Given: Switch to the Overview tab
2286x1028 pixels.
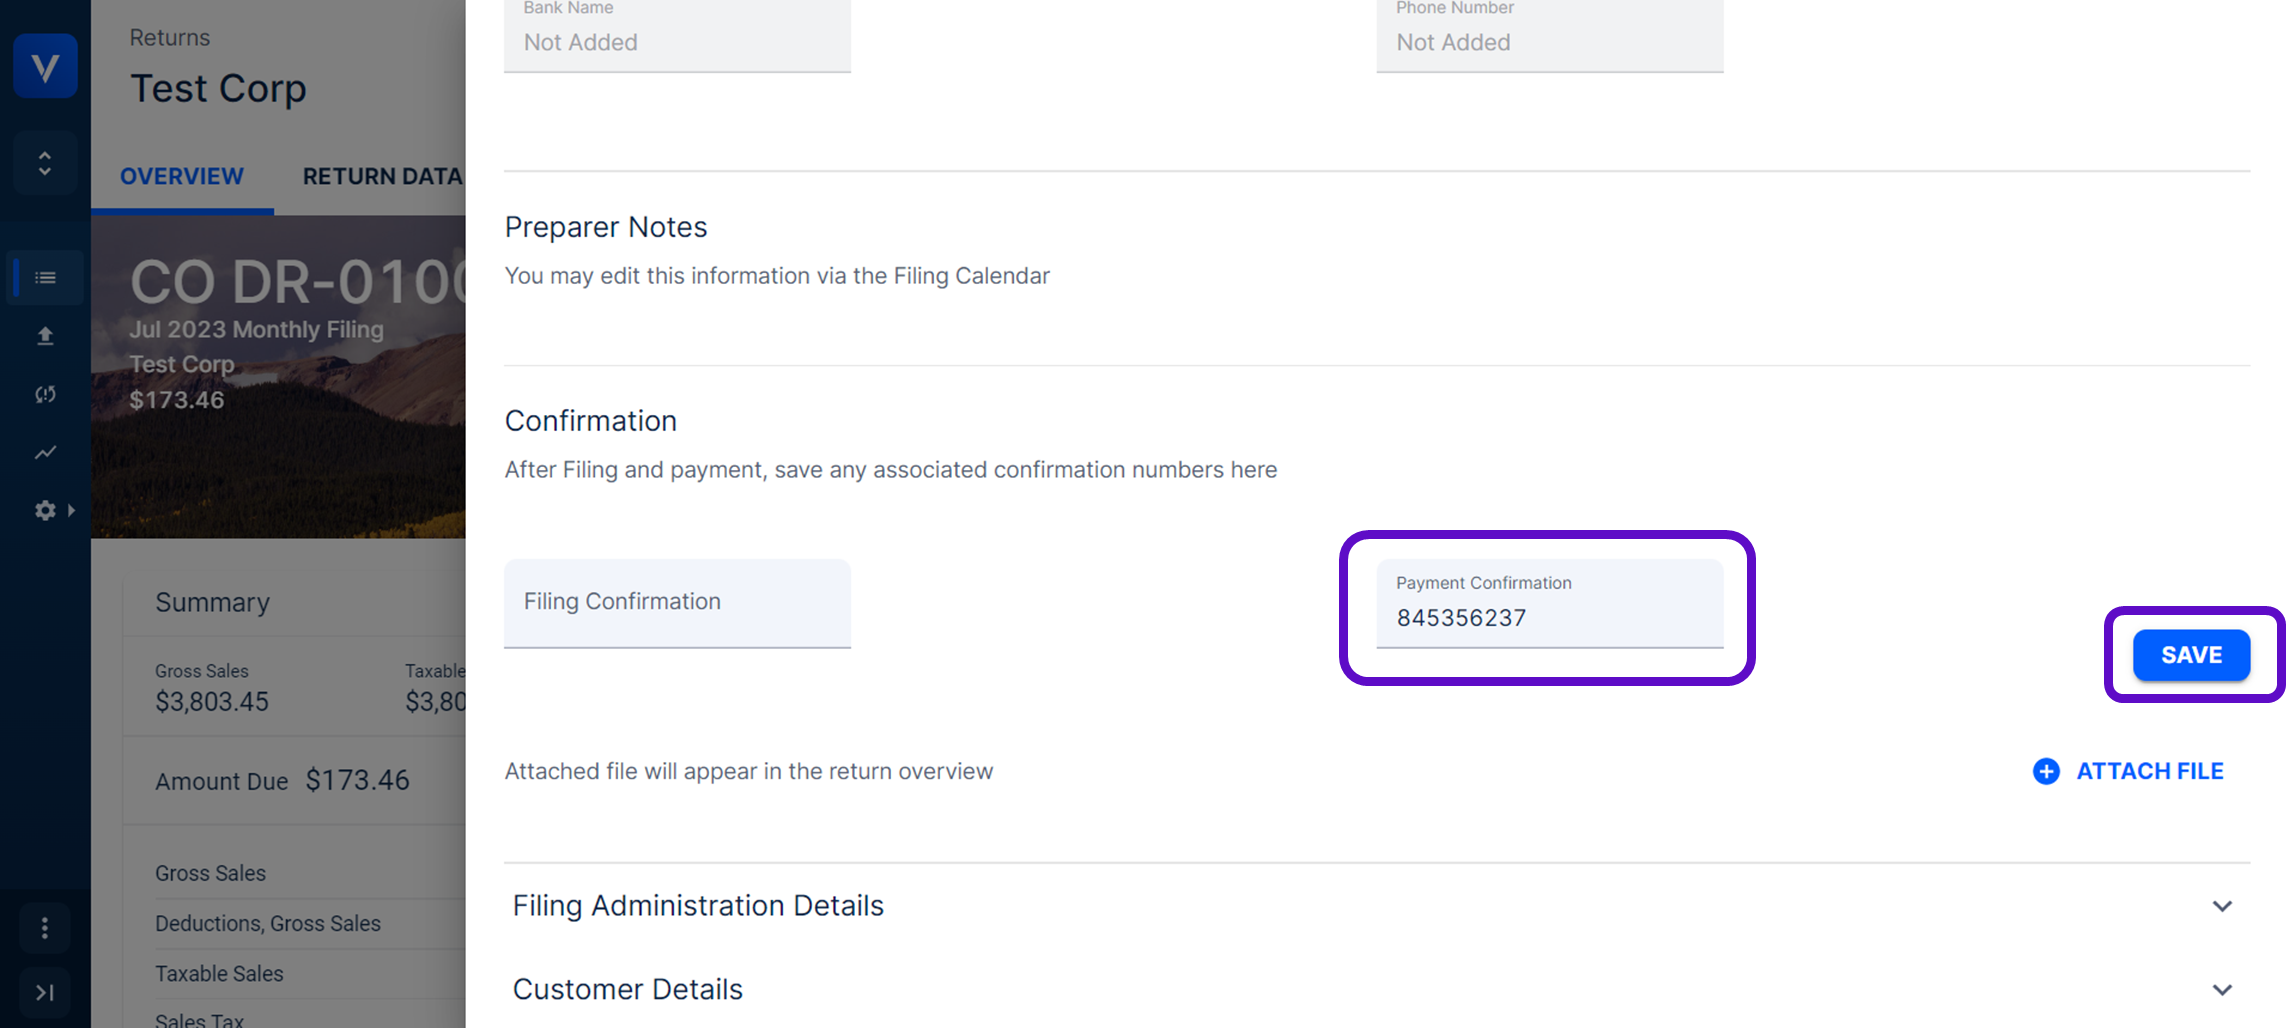Looking at the screenshot, I should (182, 176).
